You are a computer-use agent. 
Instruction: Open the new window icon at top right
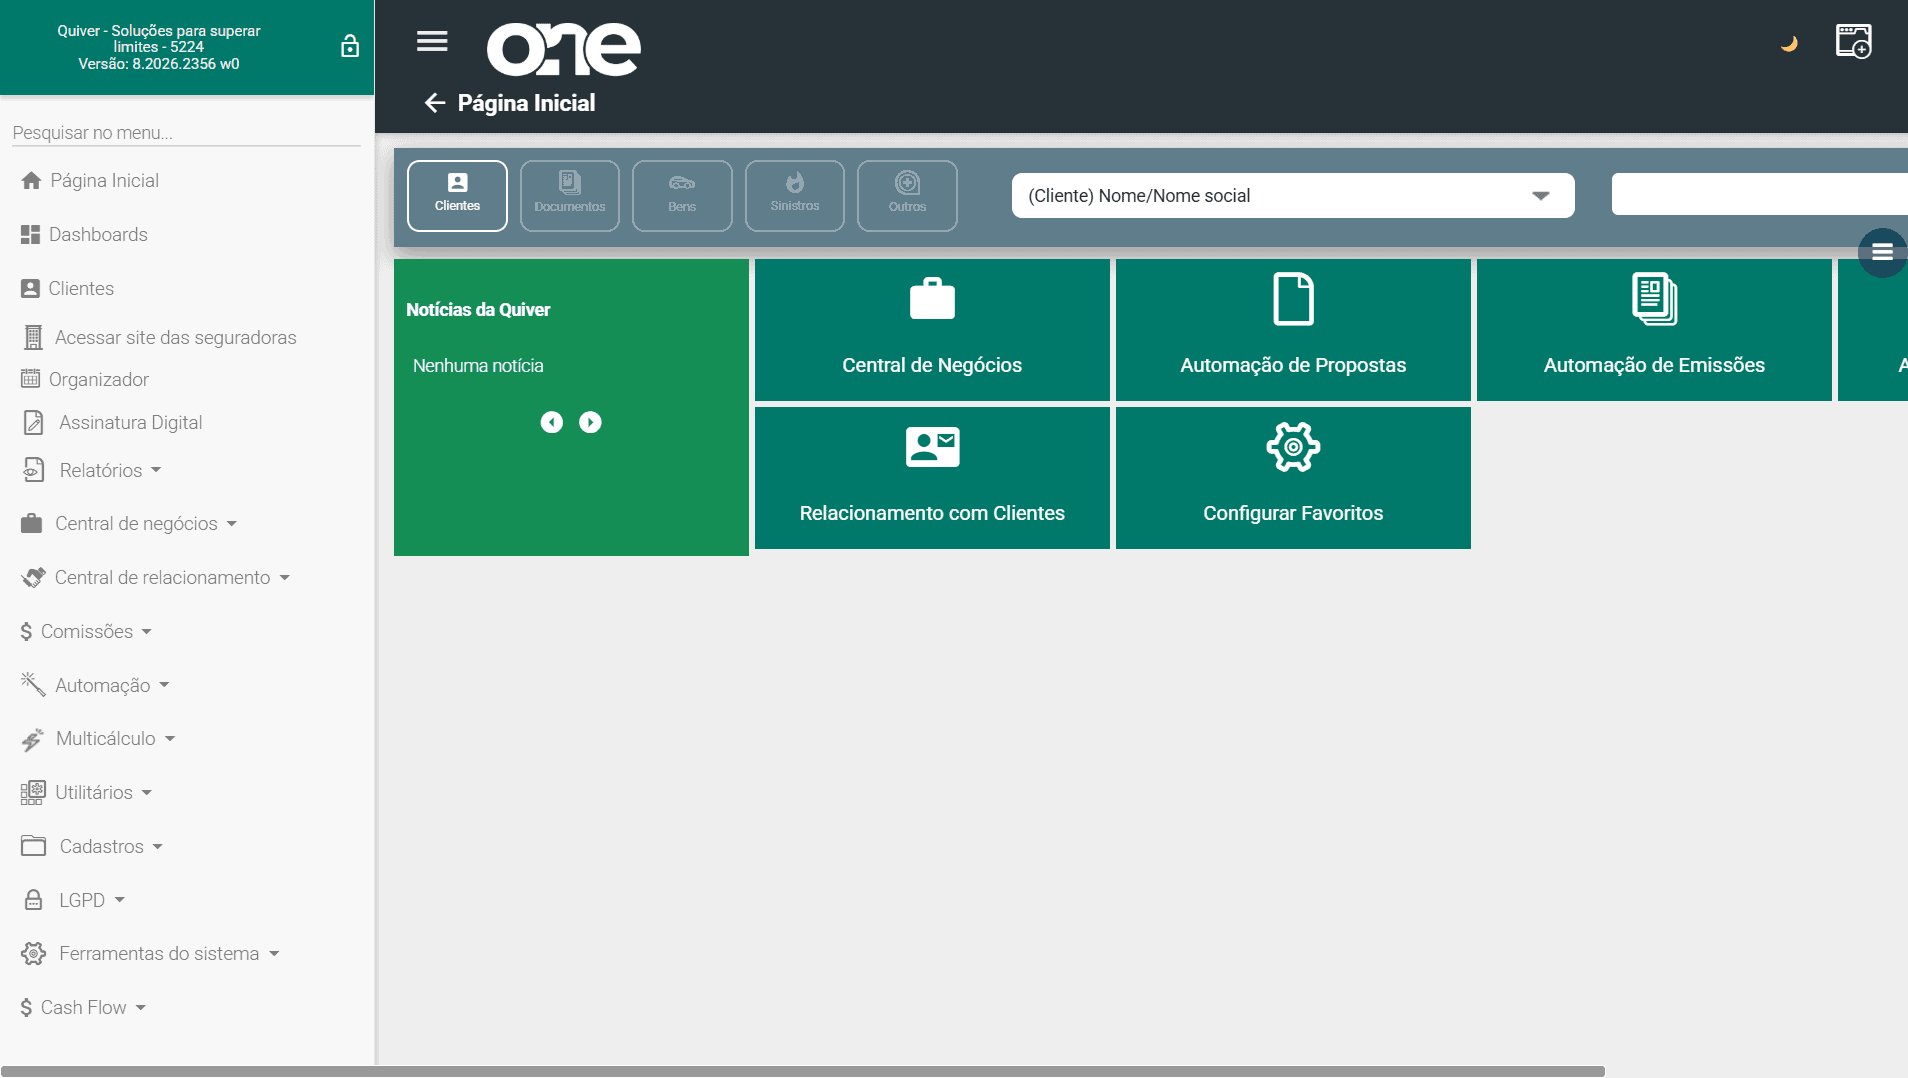pos(1853,42)
